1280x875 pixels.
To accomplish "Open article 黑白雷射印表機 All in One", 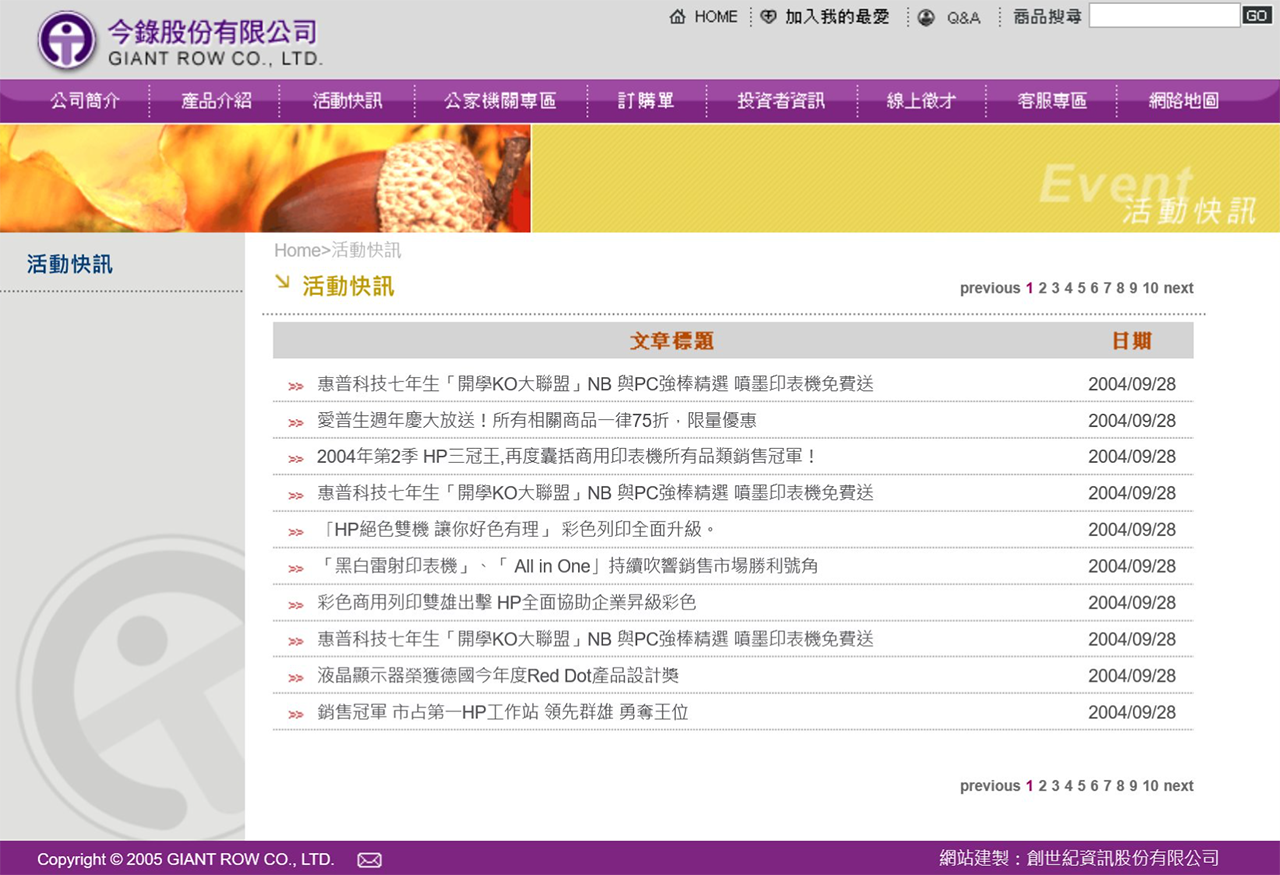I will click(x=568, y=567).
